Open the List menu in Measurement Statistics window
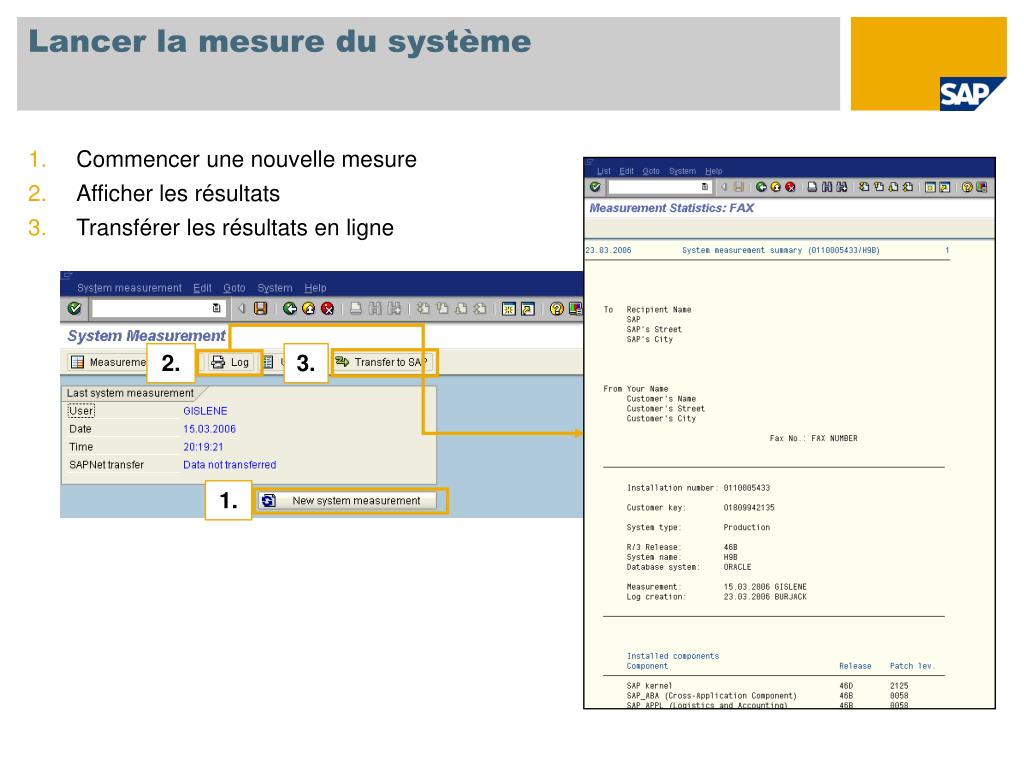 point(604,171)
